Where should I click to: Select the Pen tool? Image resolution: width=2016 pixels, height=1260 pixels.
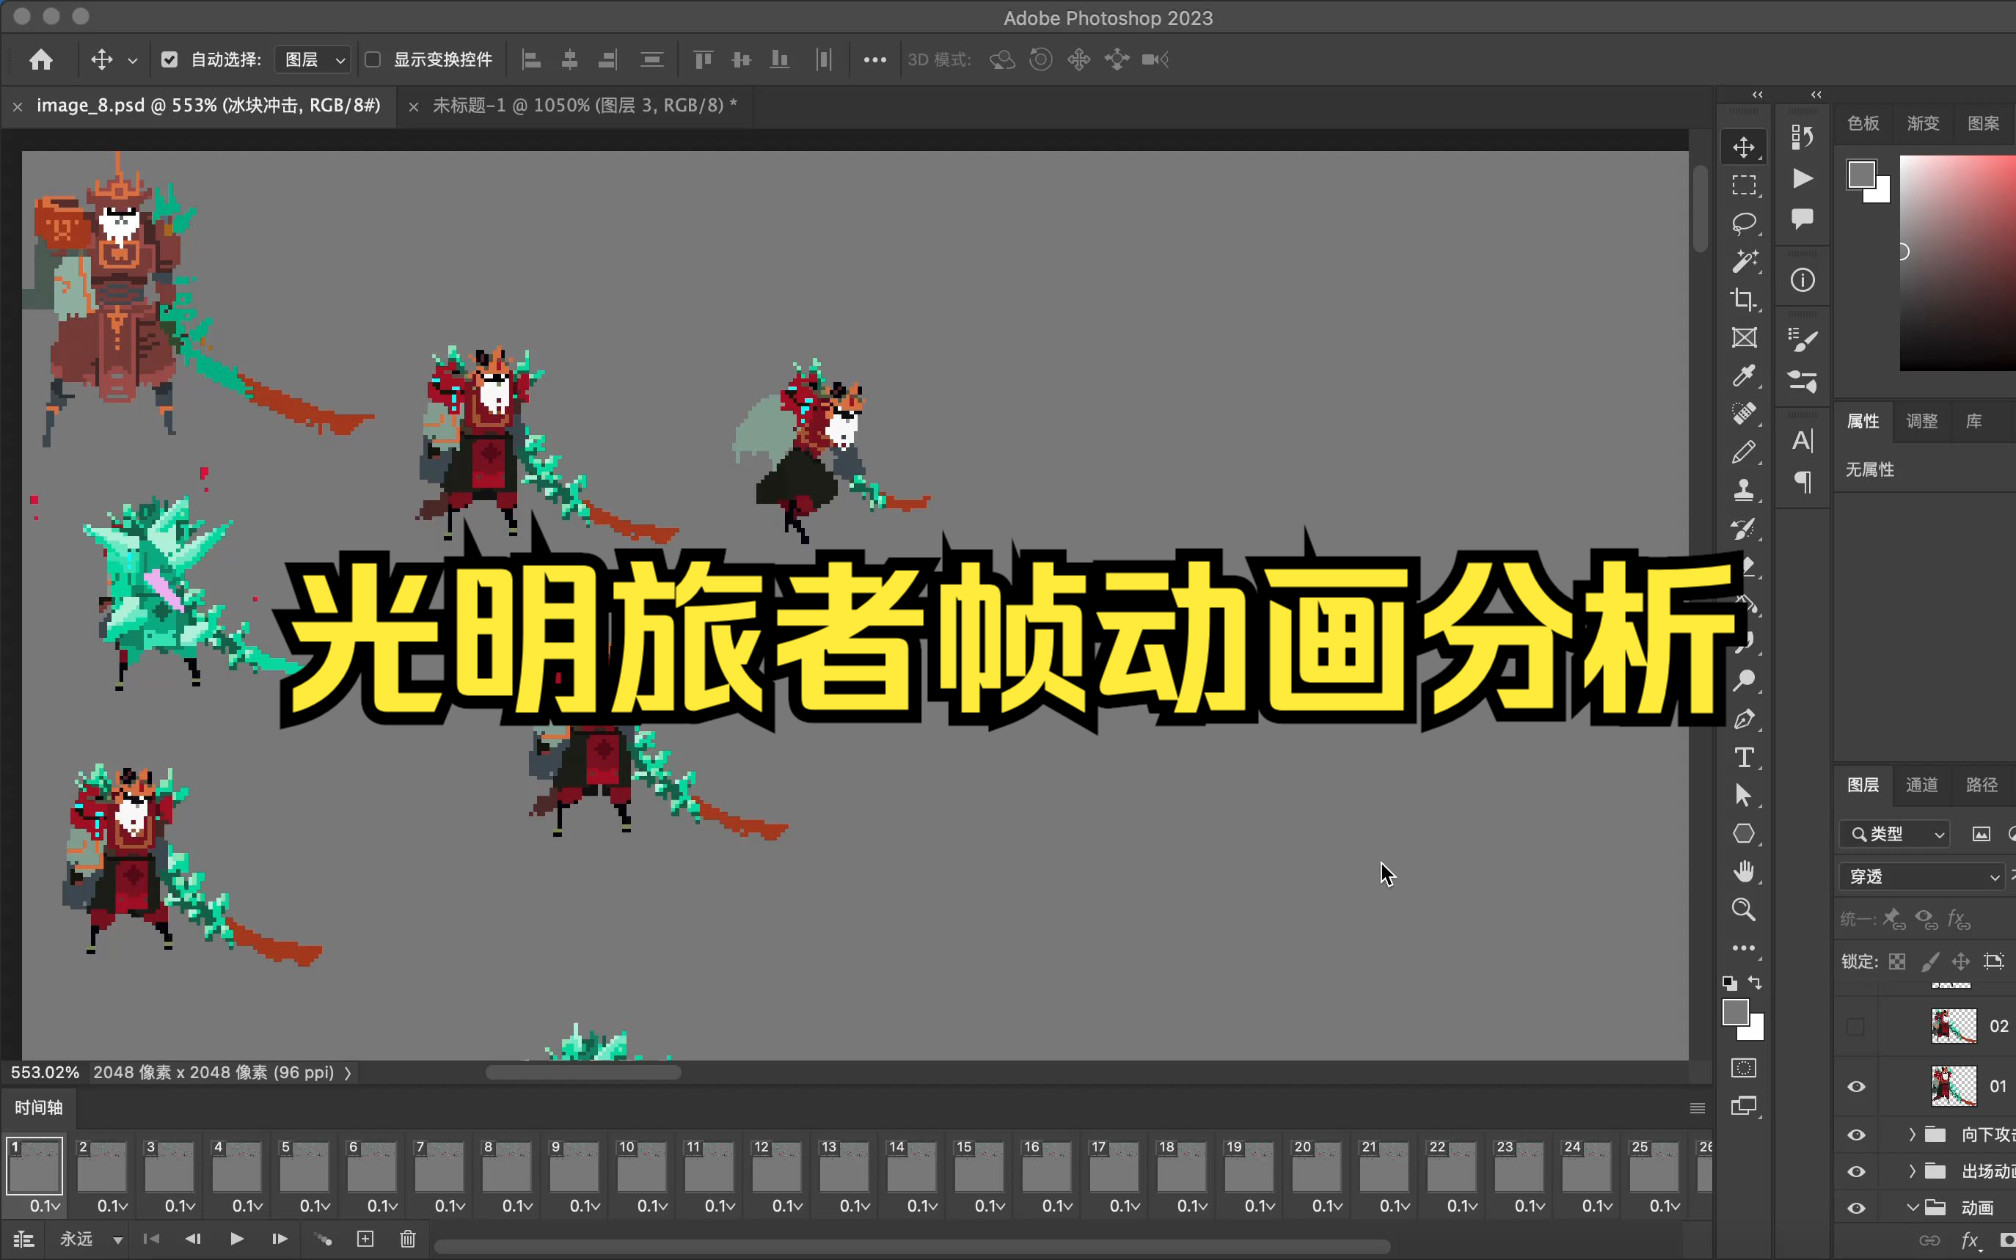click(1744, 719)
